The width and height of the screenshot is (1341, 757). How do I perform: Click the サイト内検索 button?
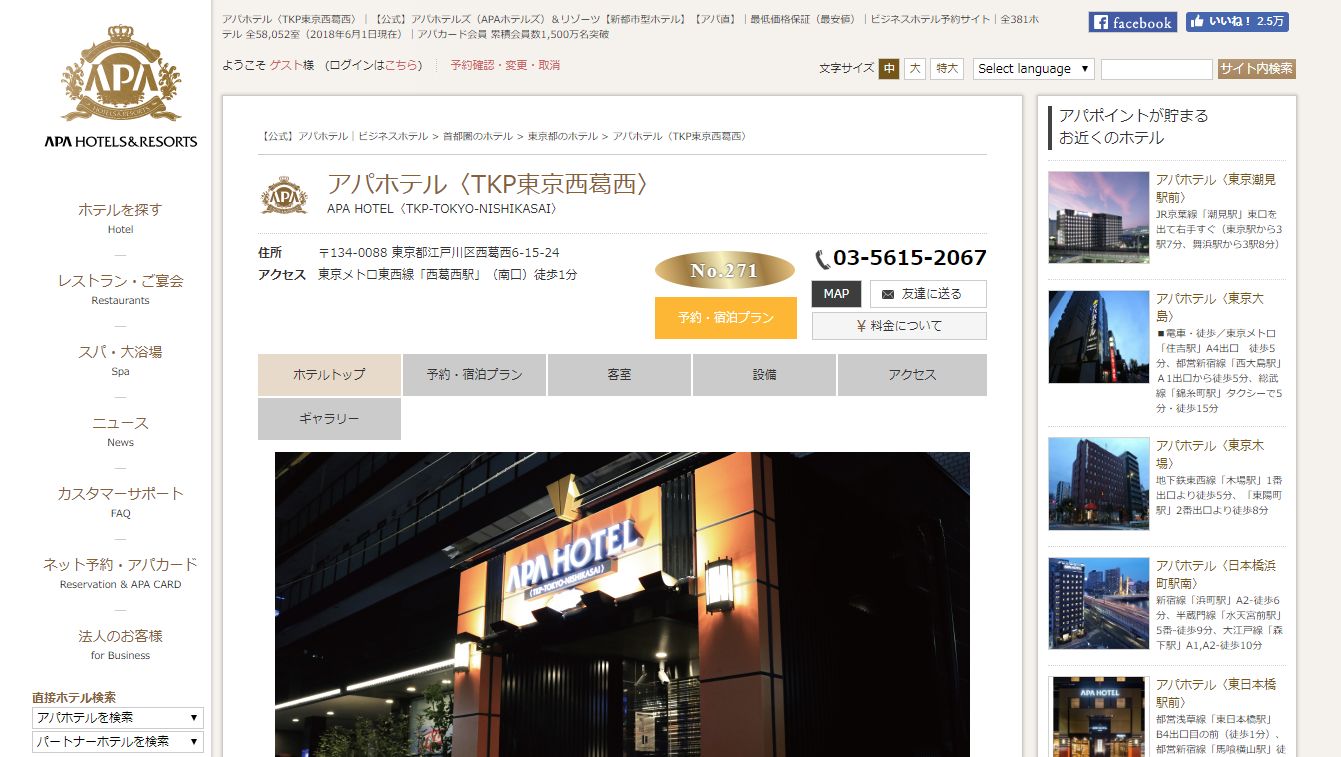coord(1256,69)
